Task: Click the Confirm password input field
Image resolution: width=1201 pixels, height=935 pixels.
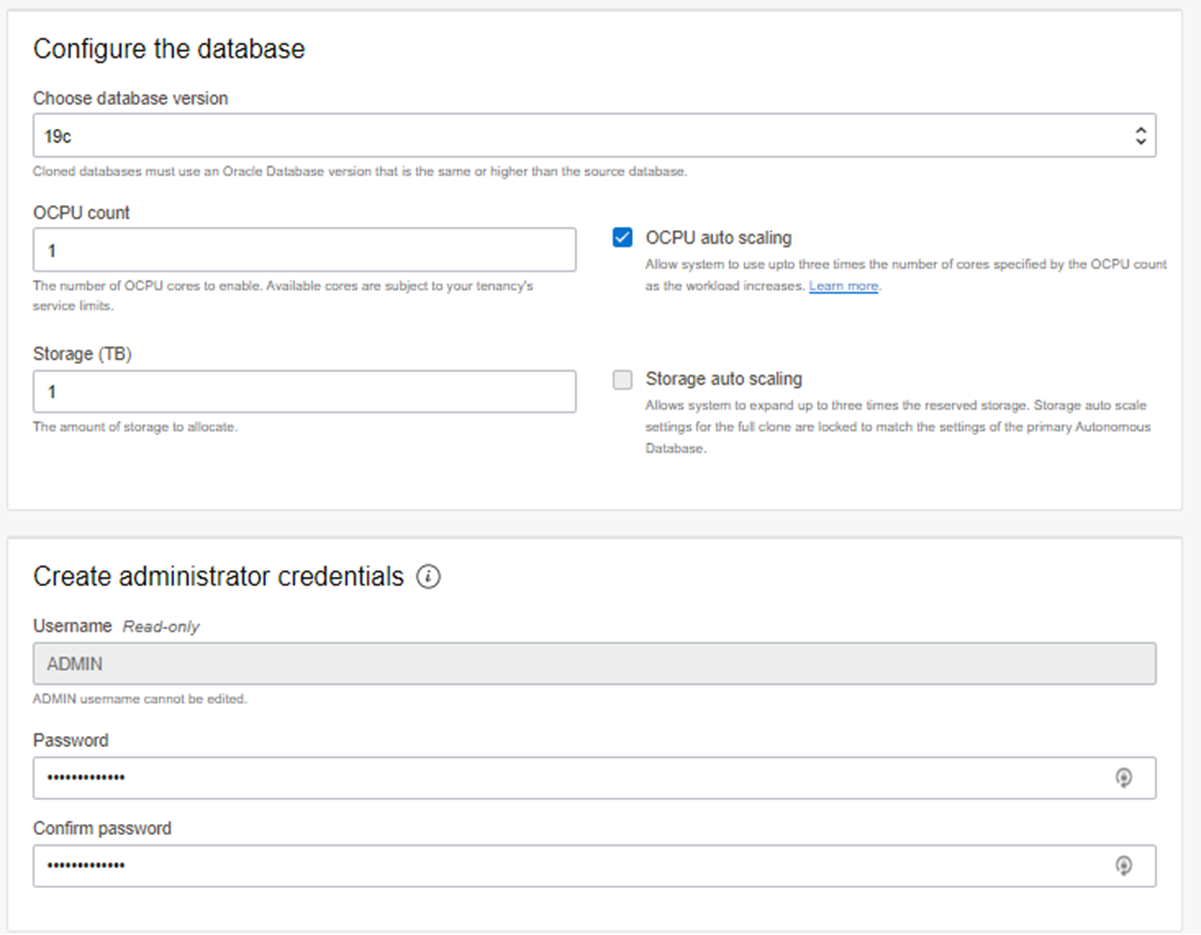Action: click(500, 866)
